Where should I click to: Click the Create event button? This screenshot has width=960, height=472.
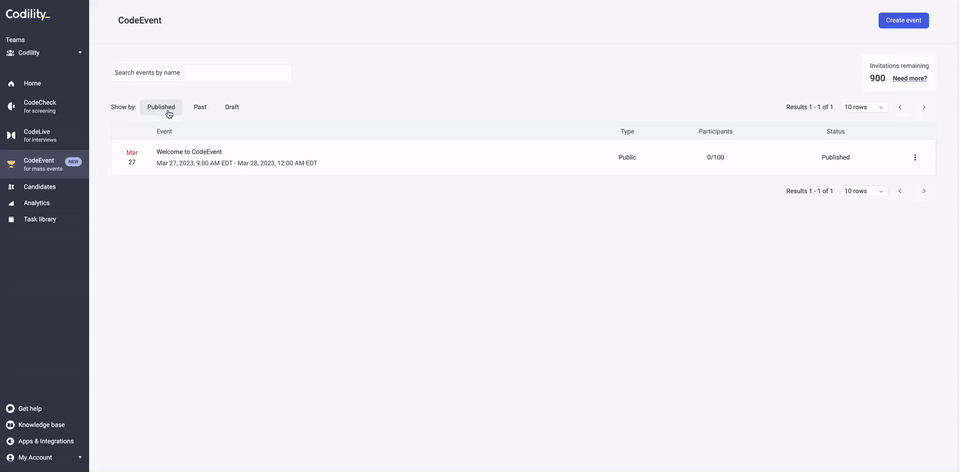[904, 20]
